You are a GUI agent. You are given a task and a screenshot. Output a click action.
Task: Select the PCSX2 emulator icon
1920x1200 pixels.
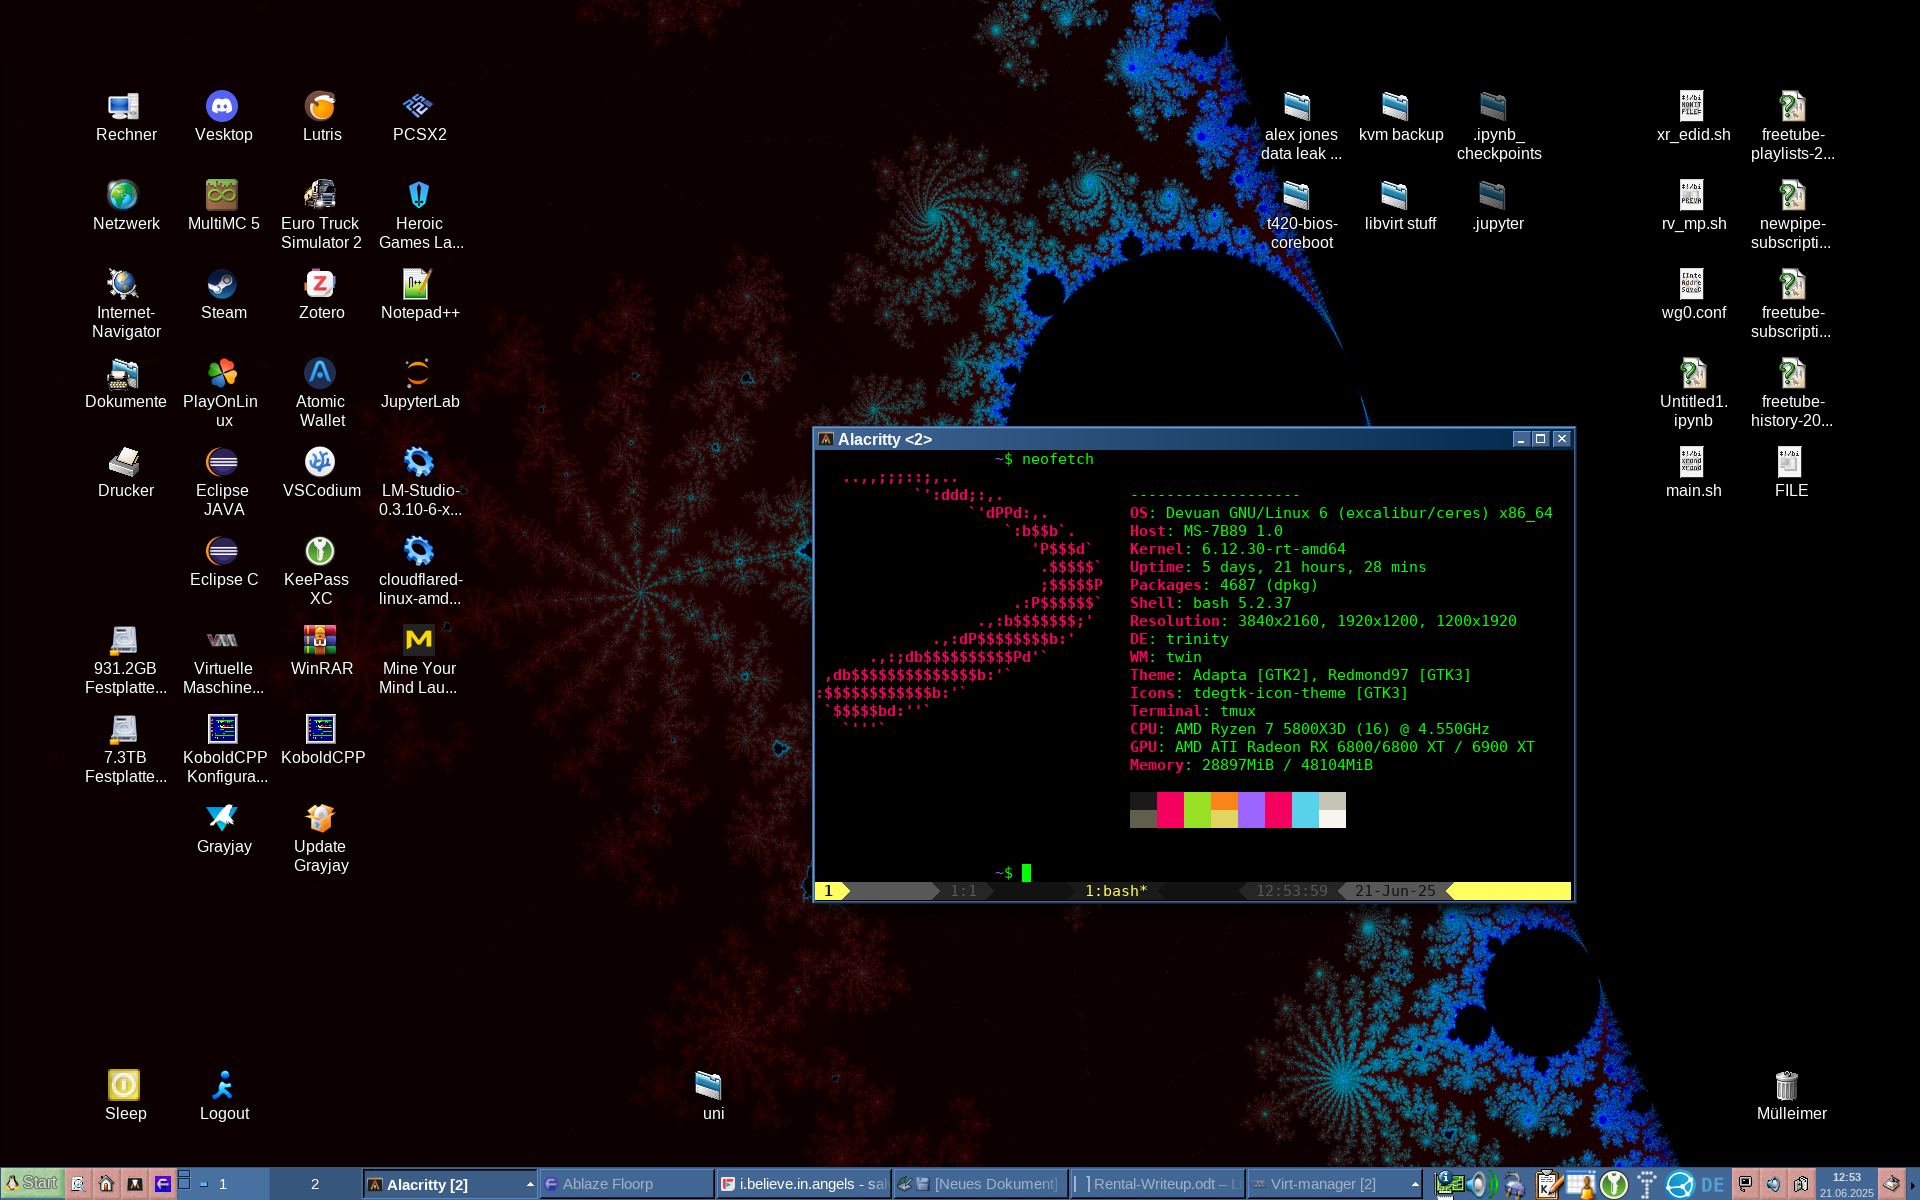419,117
